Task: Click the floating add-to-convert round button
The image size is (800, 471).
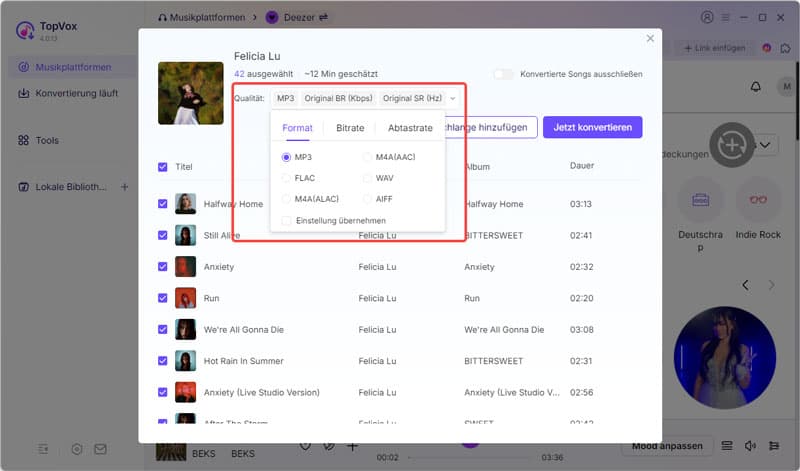Action: coord(732,145)
